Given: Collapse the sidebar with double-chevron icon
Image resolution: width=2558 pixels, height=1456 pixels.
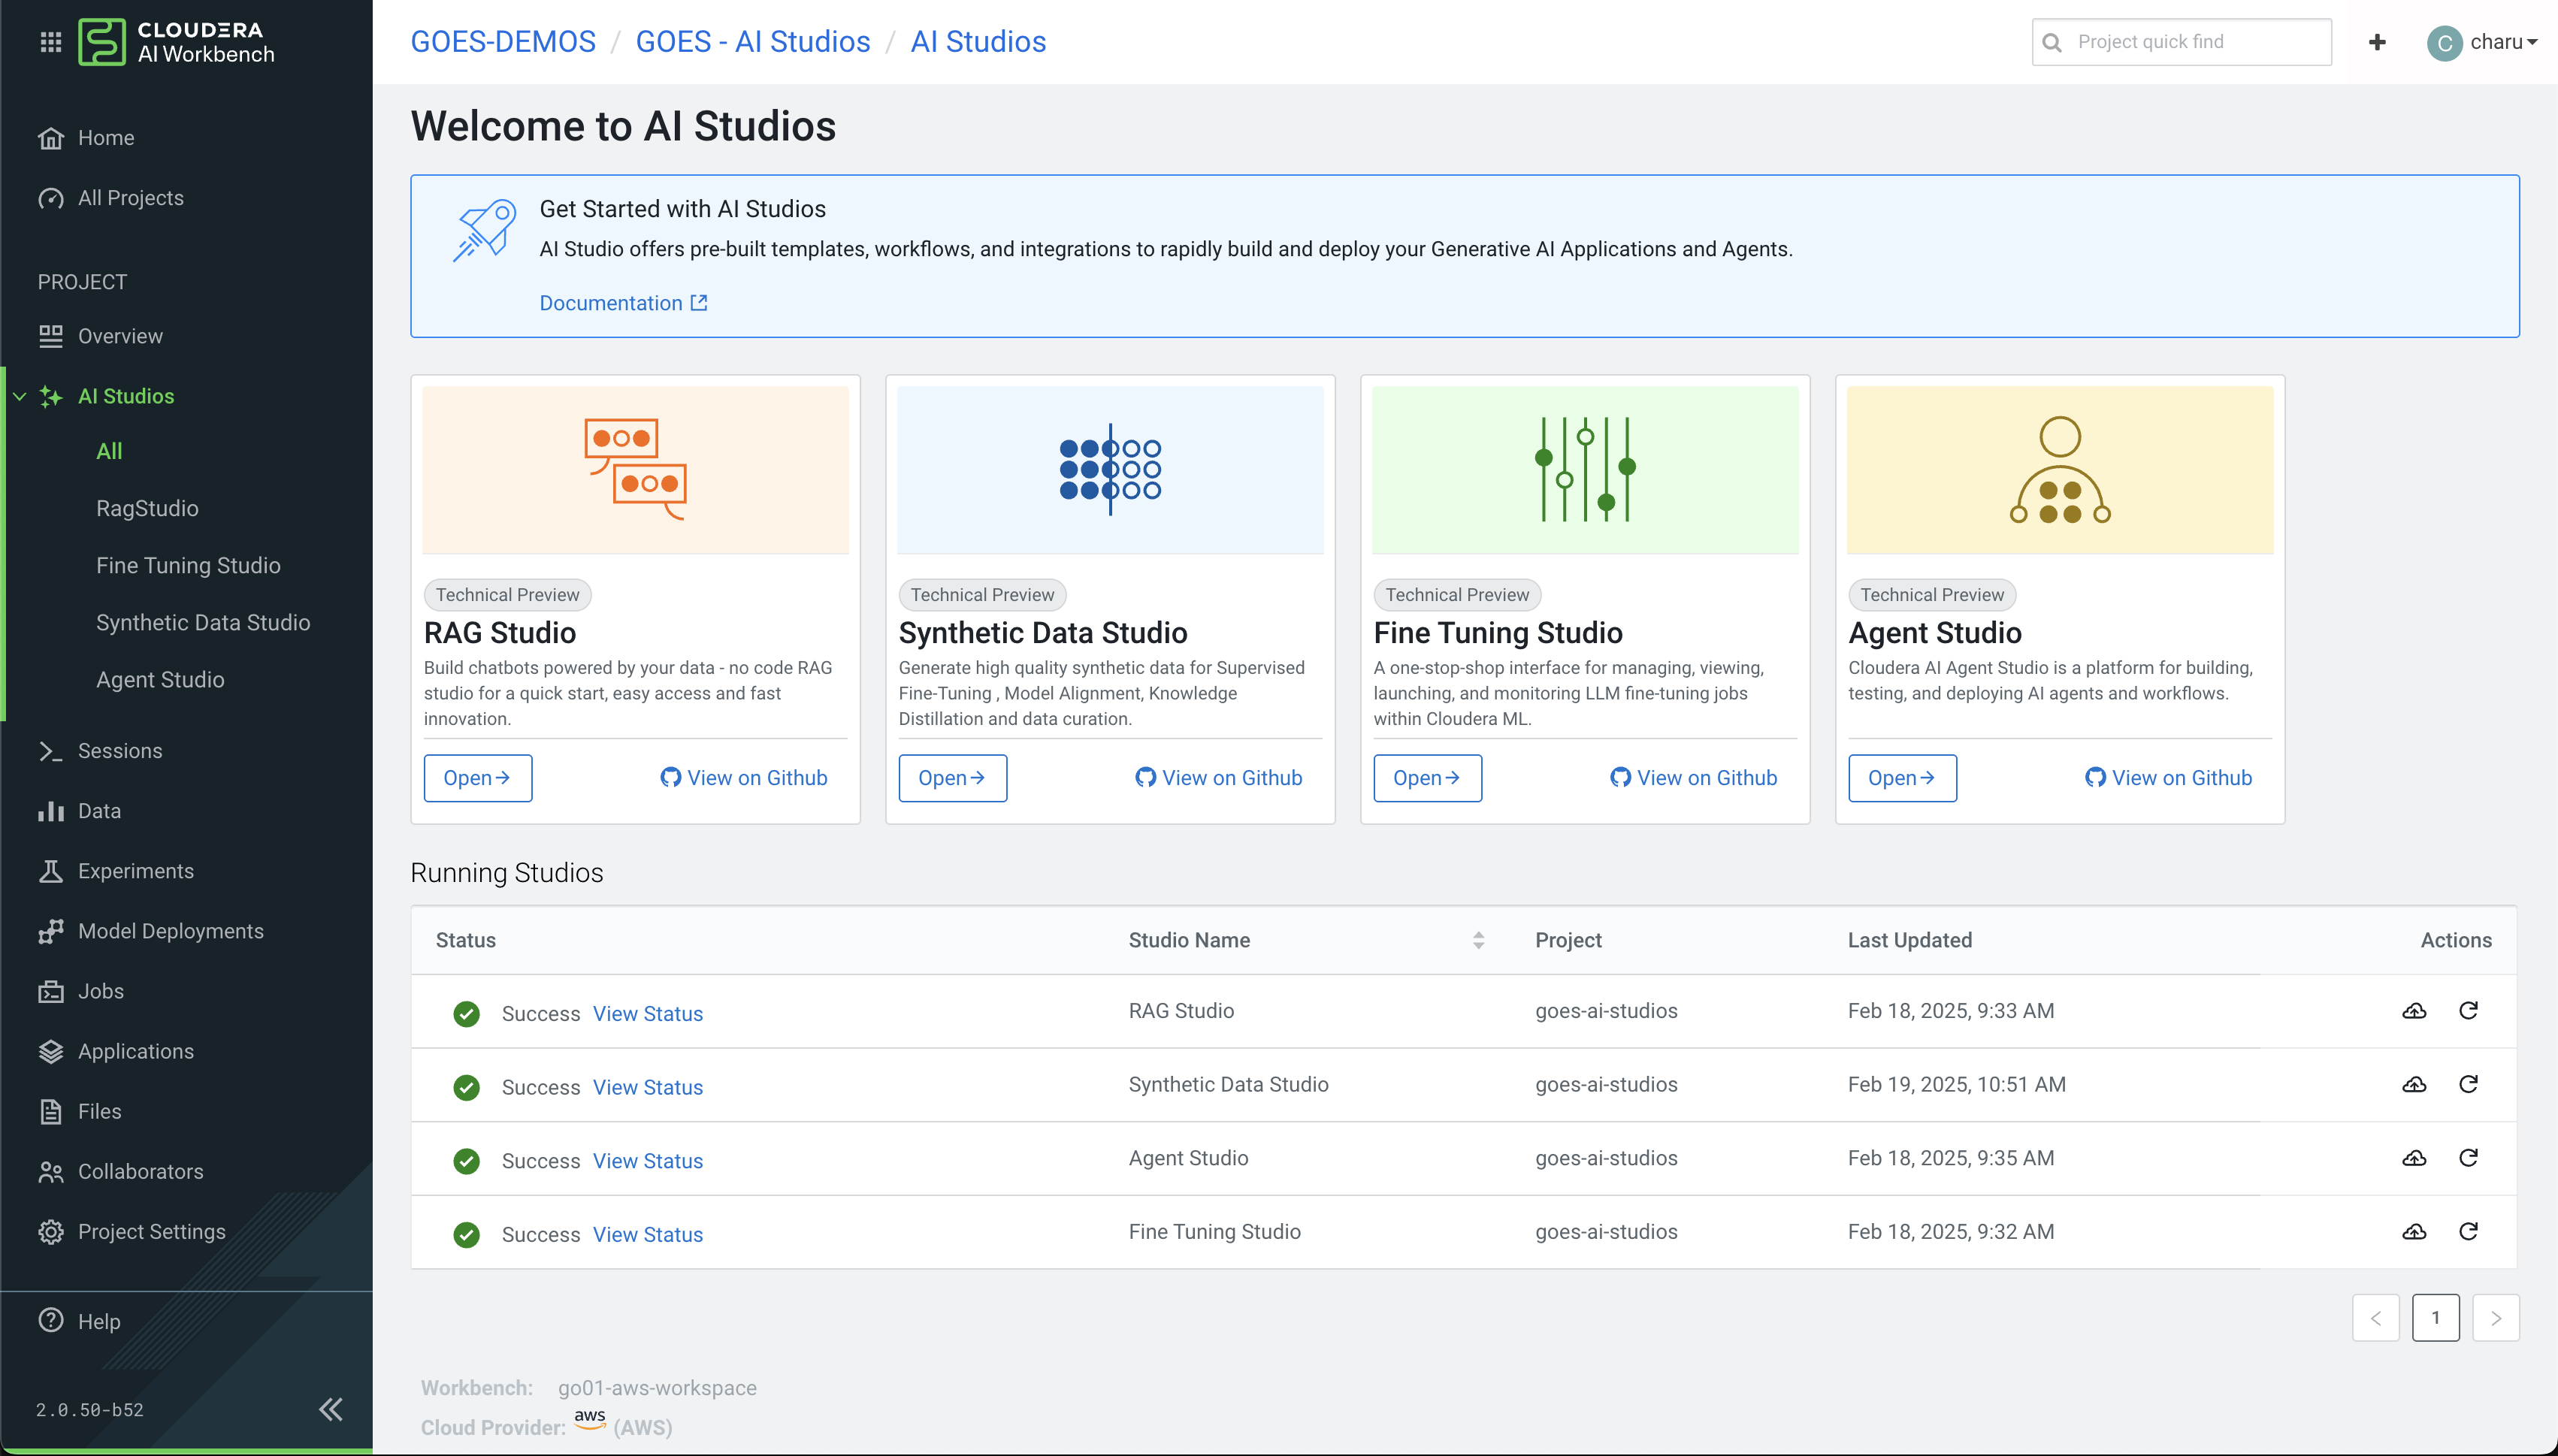Looking at the screenshot, I should pos(330,1409).
